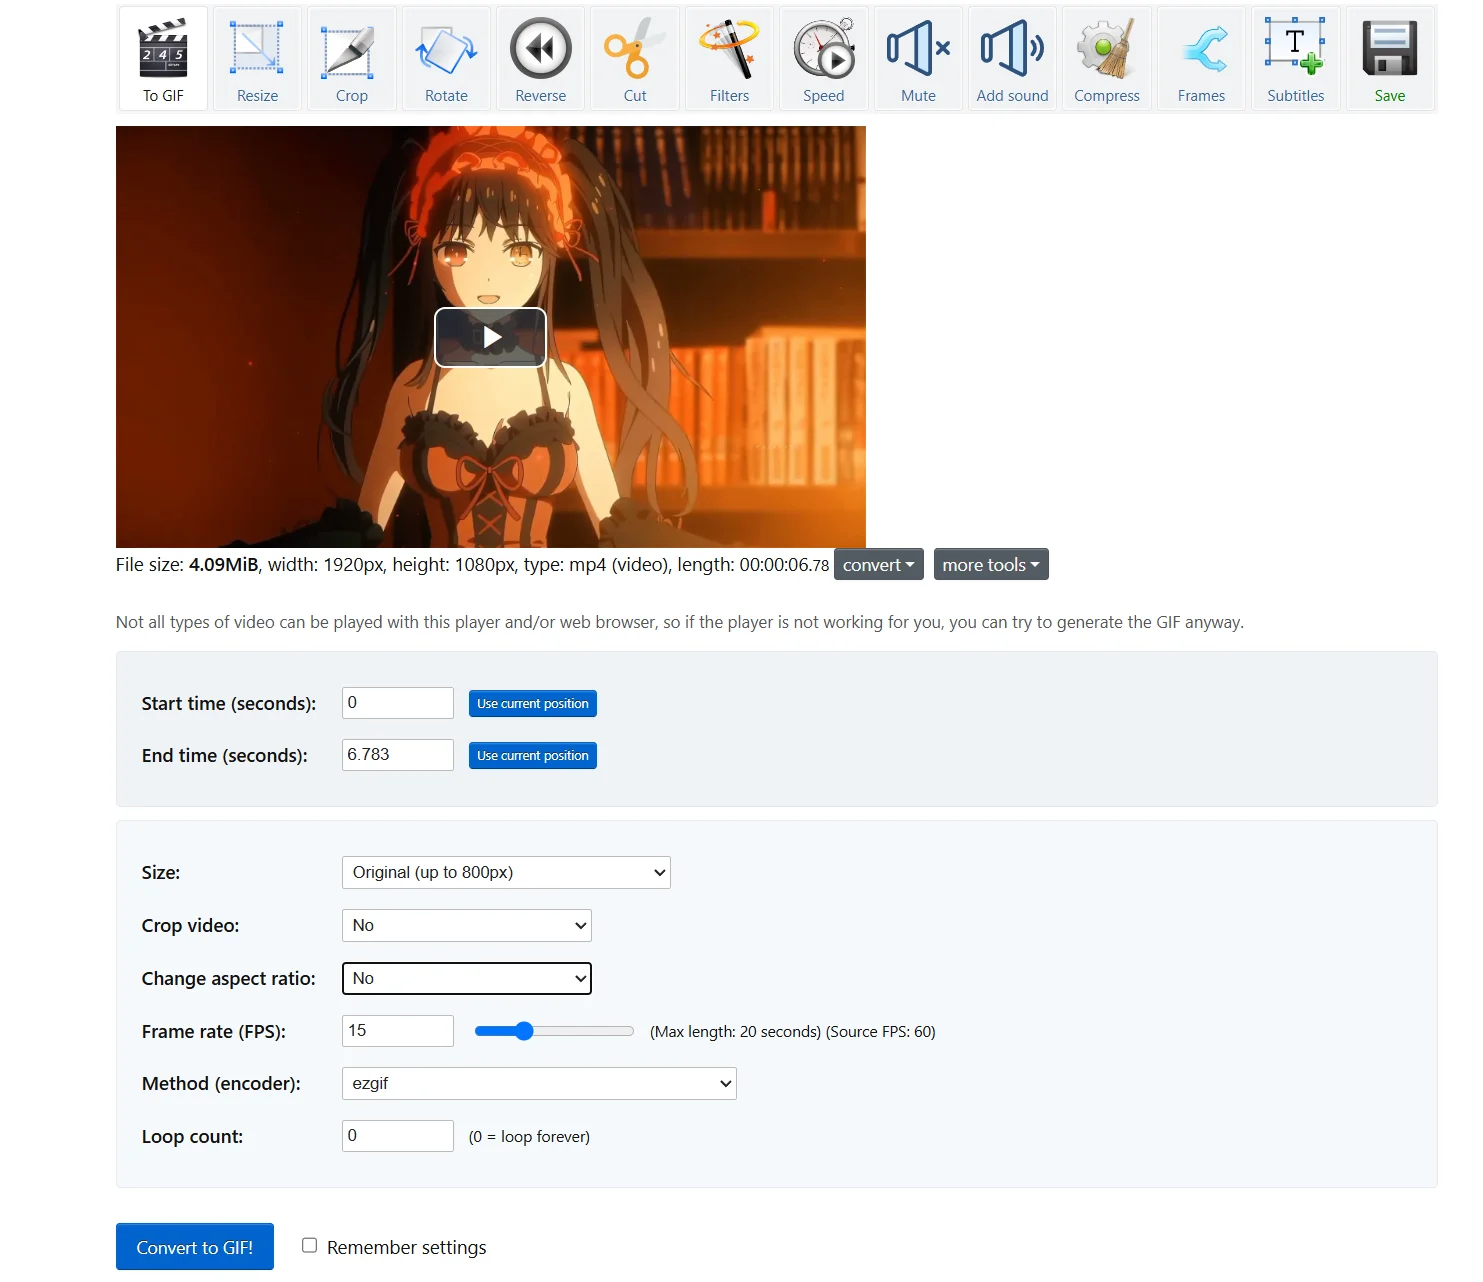Open the To GIF tool
The height and width of the screenshot is (1282, 1483).
pos(163,59)
